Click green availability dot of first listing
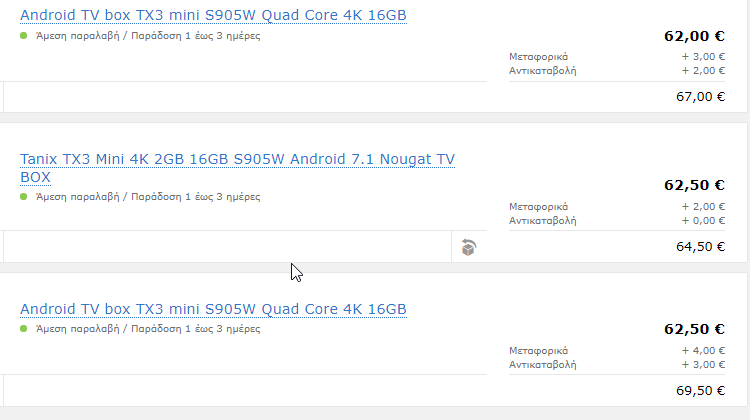750x420 pixels. [x=24, y=36]
